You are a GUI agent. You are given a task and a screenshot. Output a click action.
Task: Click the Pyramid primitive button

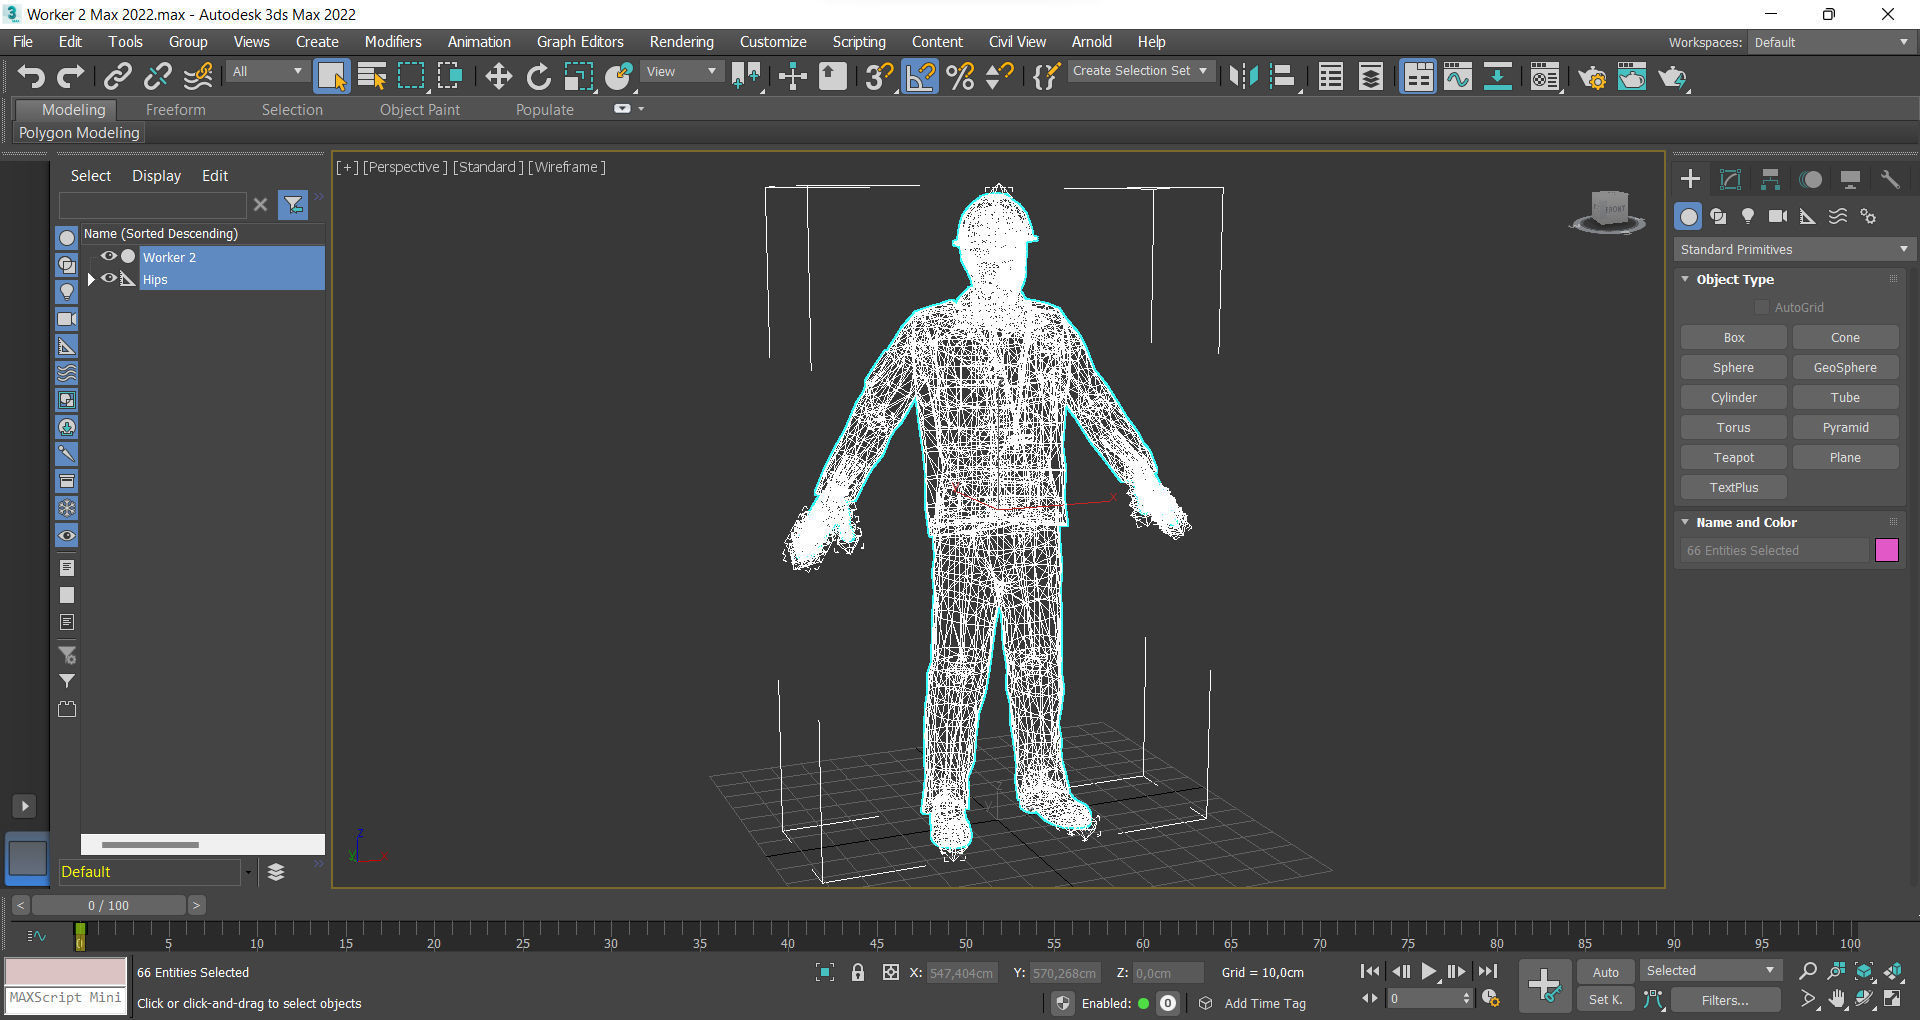pos(1845,427)
